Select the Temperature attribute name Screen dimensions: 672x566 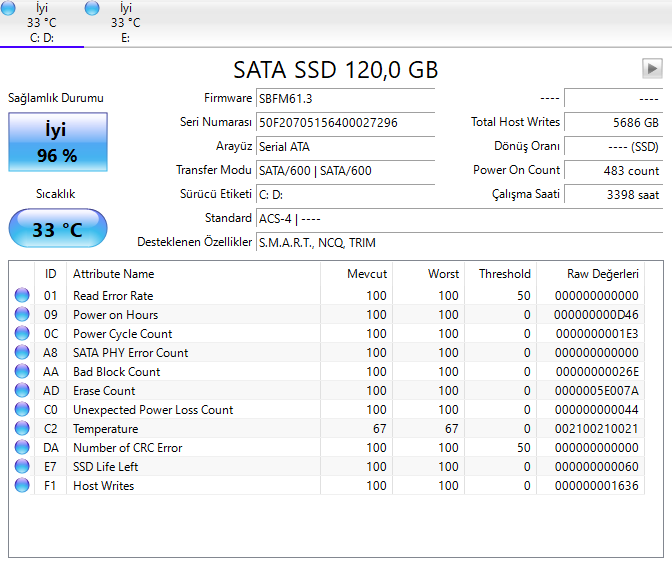[x=106, y=429]
